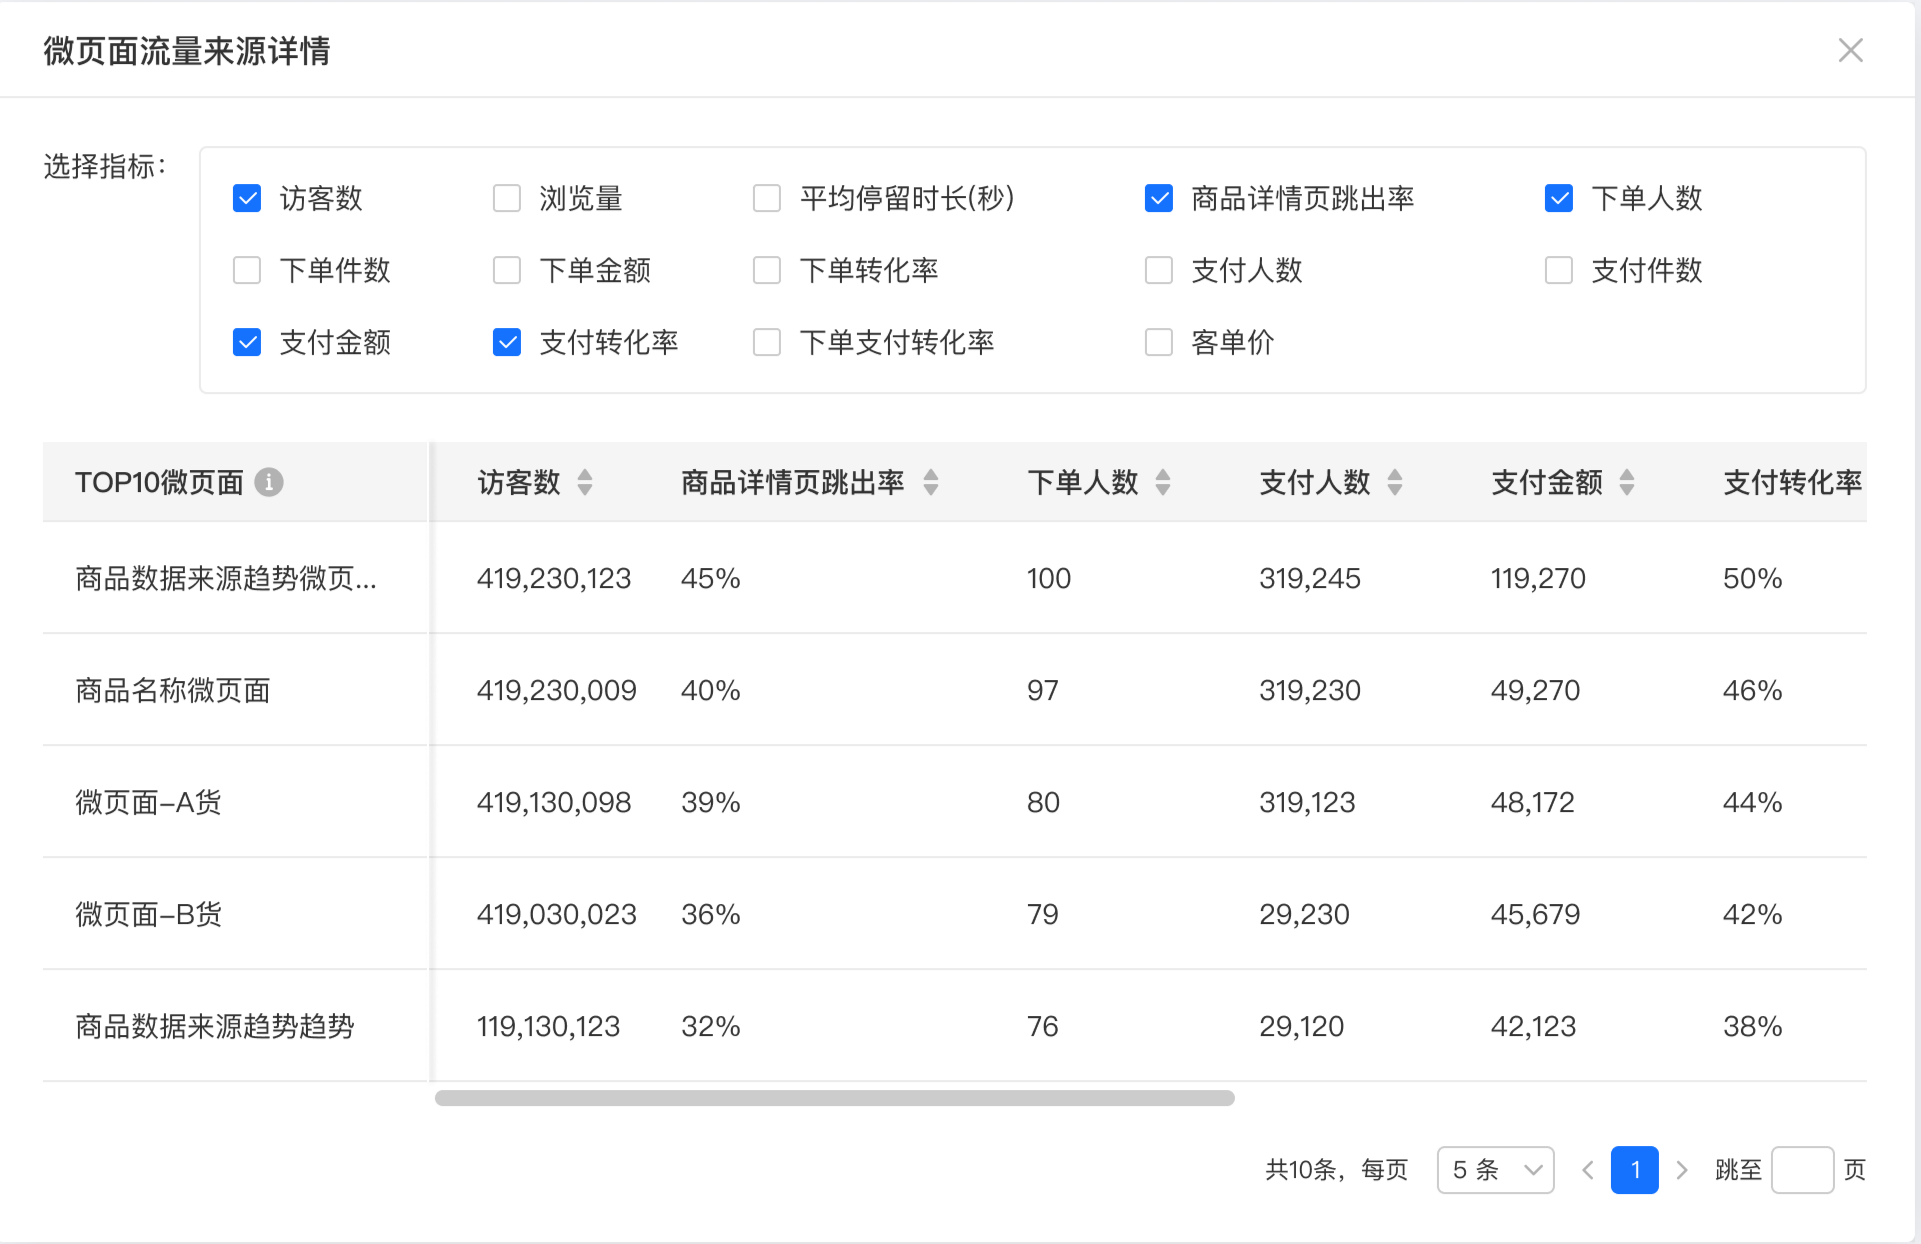Check the 支付人数 metric

1159,270
